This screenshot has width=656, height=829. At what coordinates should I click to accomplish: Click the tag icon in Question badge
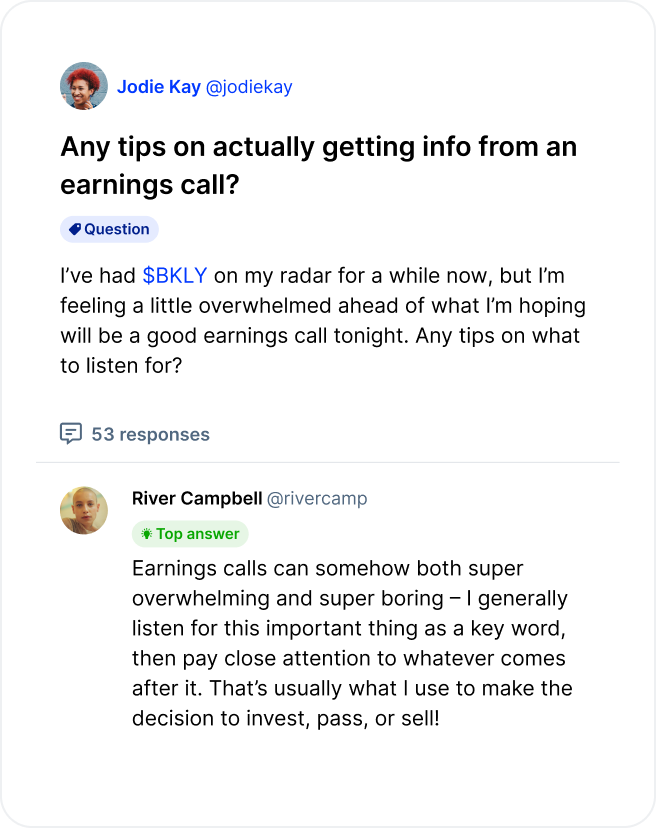coord(74,229)
